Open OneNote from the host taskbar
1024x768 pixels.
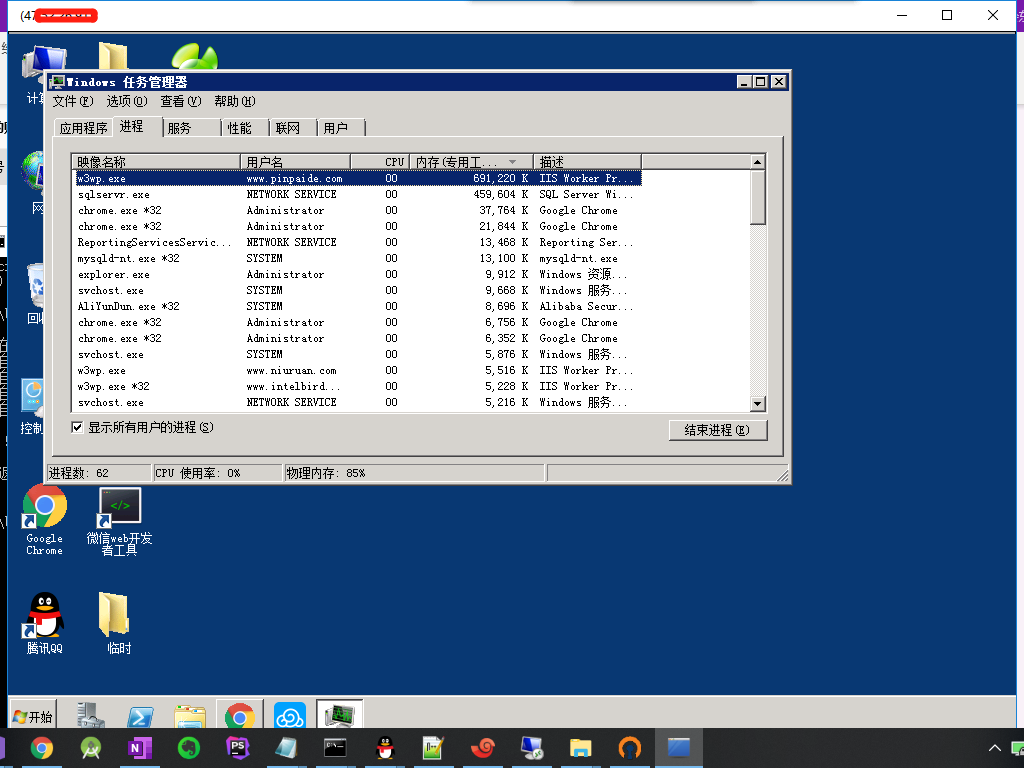click(139, 748)
